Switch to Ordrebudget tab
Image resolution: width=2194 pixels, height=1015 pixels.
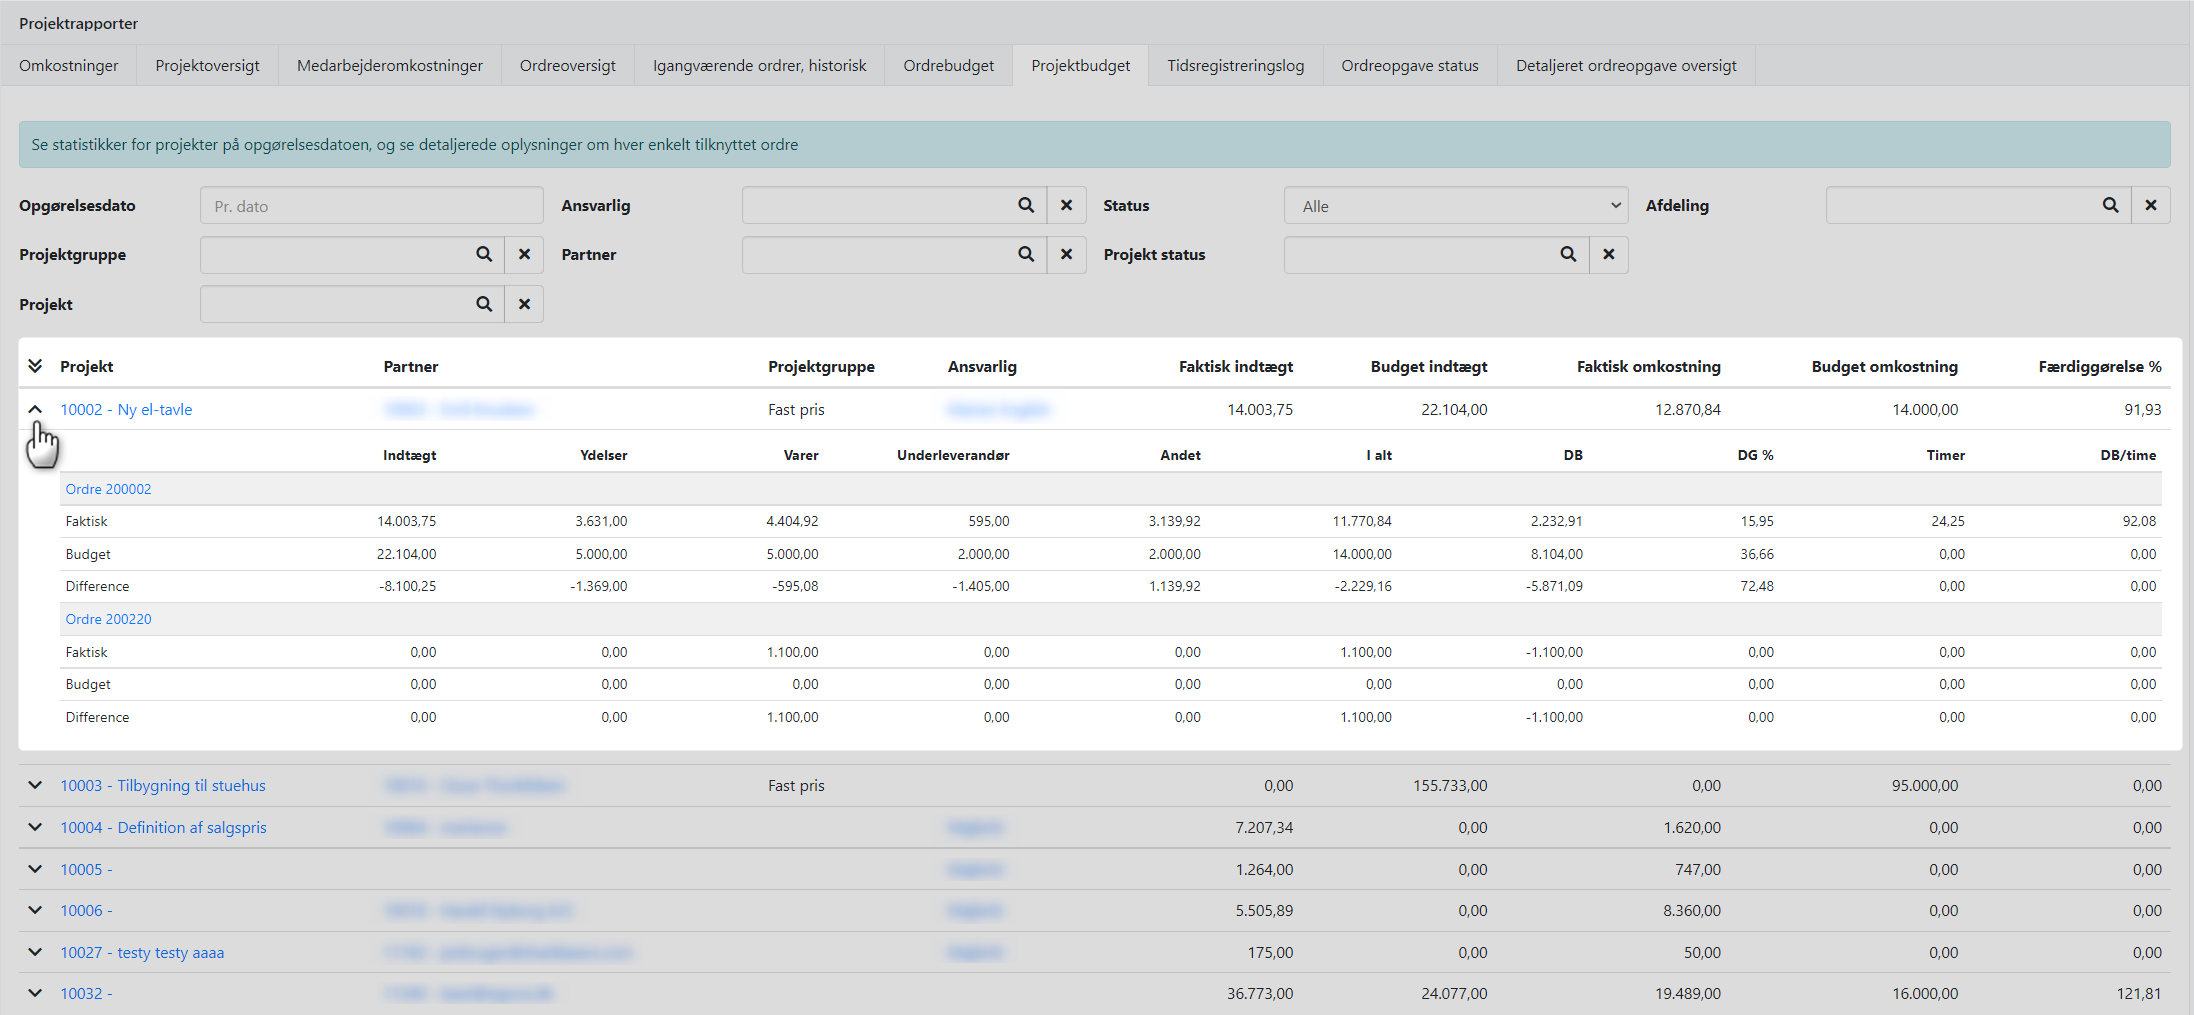pyautogui.click(x=949, y=65)
